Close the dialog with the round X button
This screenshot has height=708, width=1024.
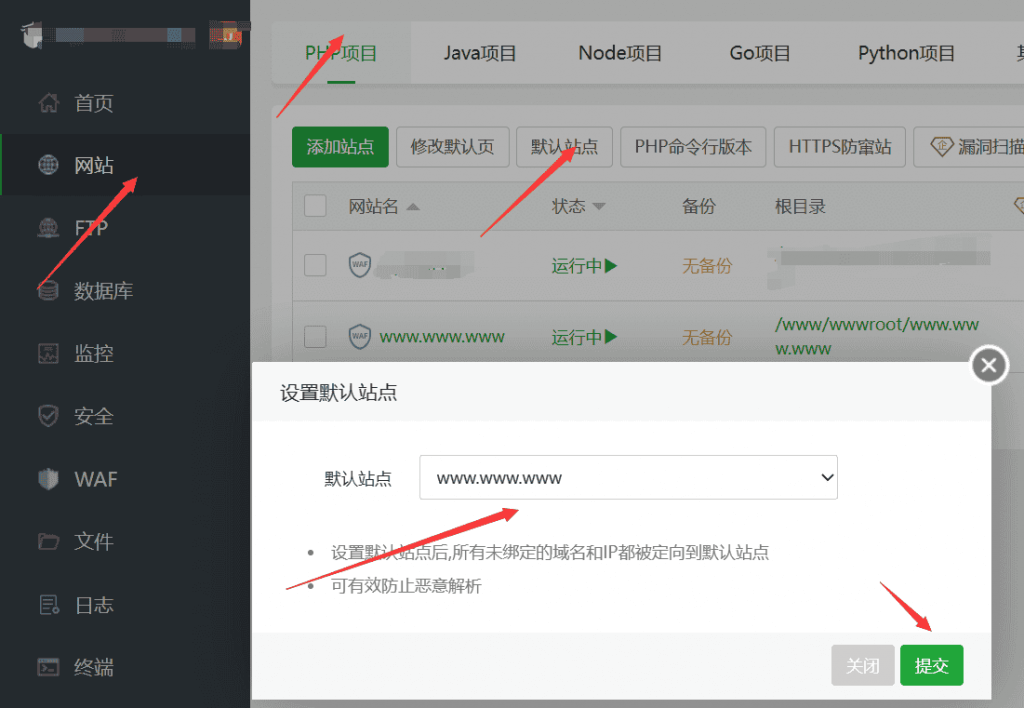[x=989, y=365]
